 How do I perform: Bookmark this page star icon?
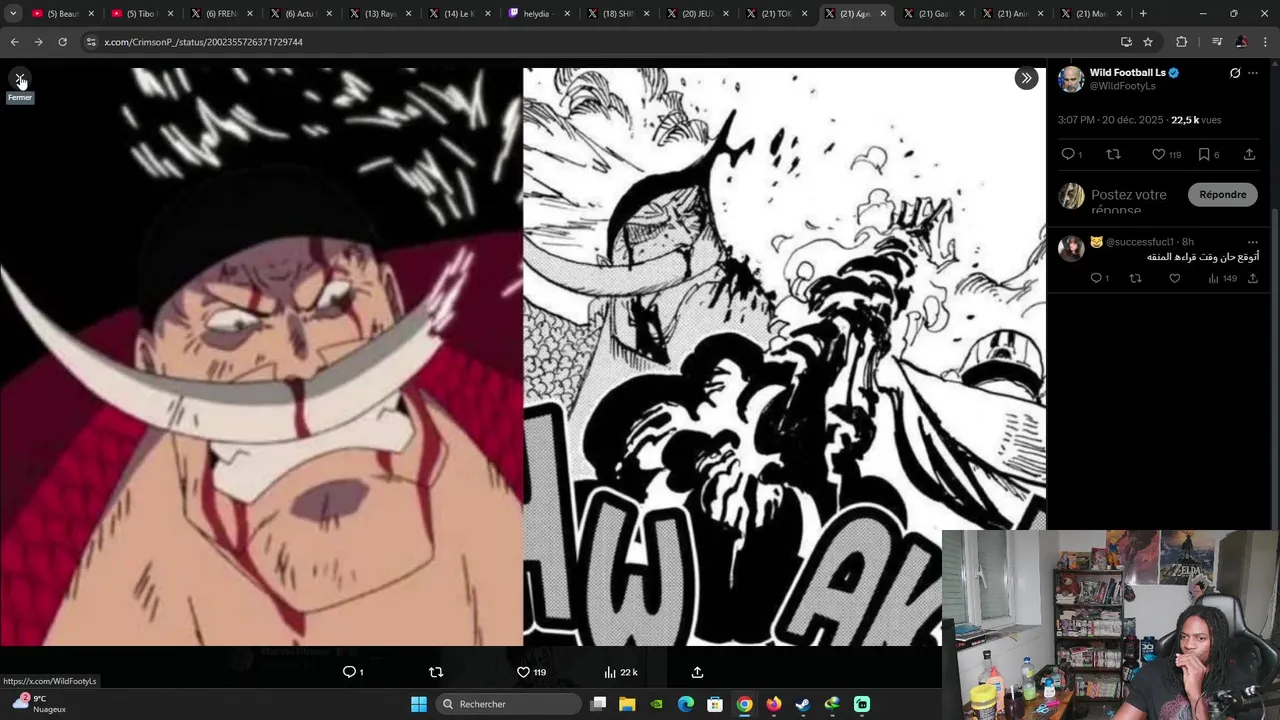coord(1148,42)
